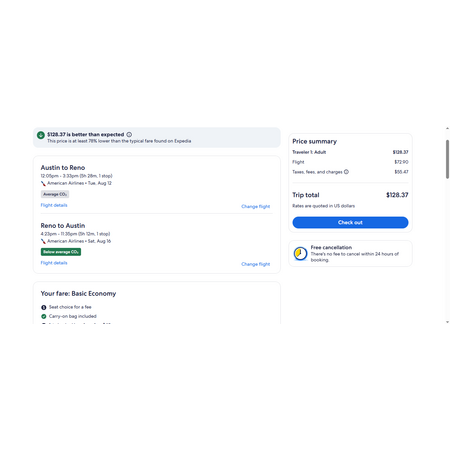450x450 pixels.
Task: Open info icon next to Taxes, fees, and charges
Action: 346,172
